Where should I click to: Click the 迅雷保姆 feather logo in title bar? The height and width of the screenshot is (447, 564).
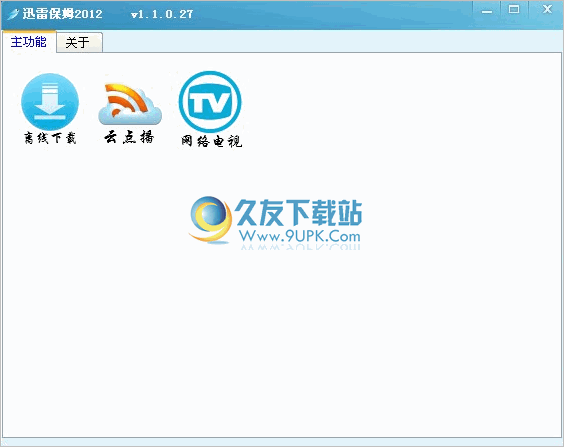[x=13, y=14]
